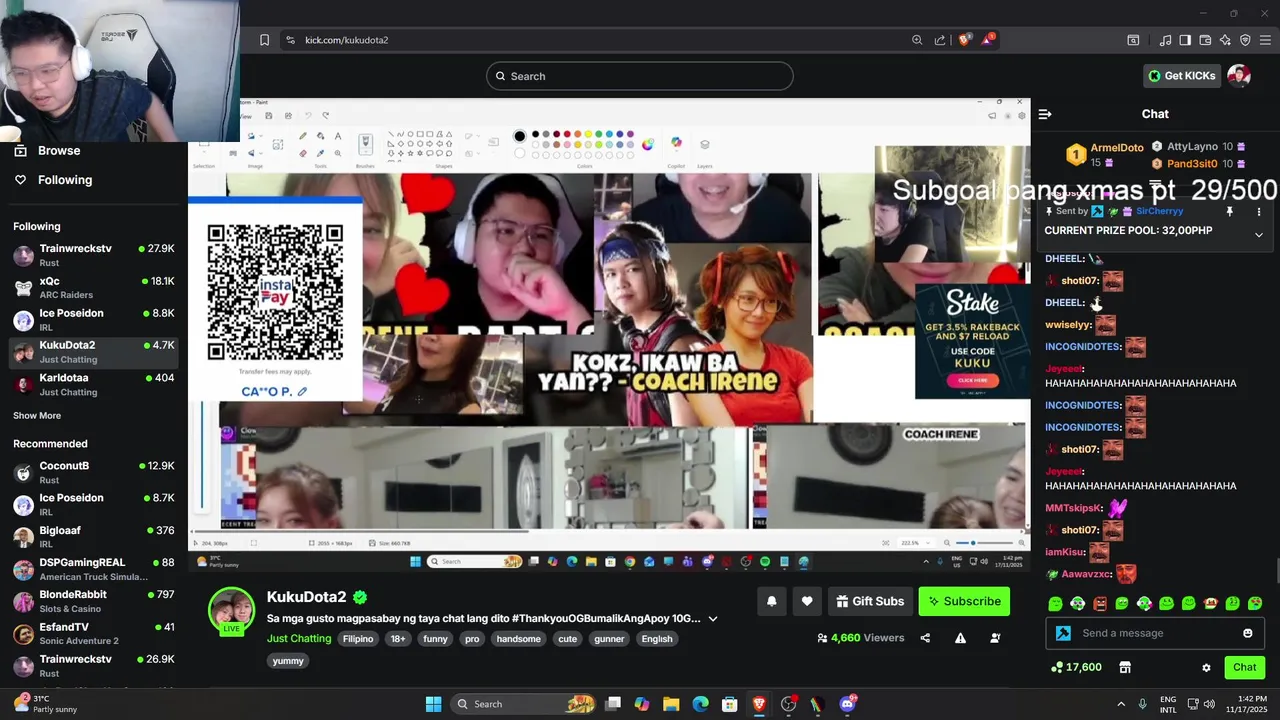Image resolution: width=1280 pixels, height=720 pixels.
Task: Open the Brave Shields lion icon
Action: coord(965,40)
